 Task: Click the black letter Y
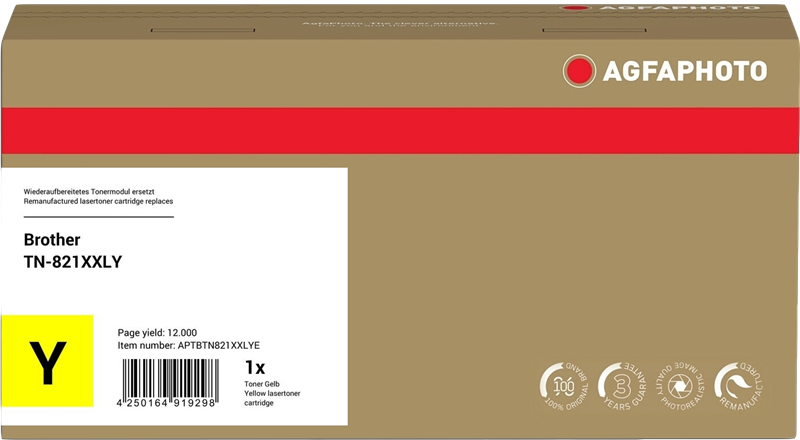(47, 363)
